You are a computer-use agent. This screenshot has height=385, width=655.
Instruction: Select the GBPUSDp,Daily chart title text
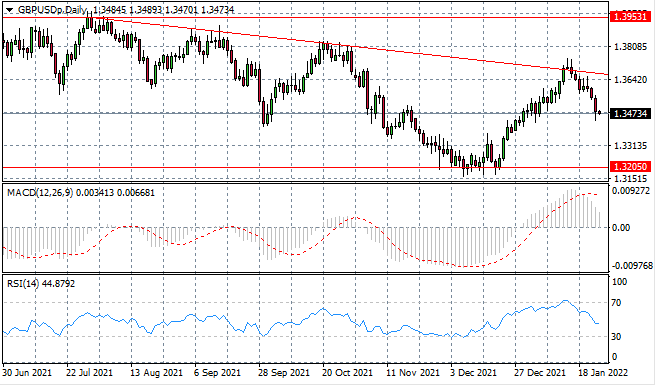click(52, 10)
